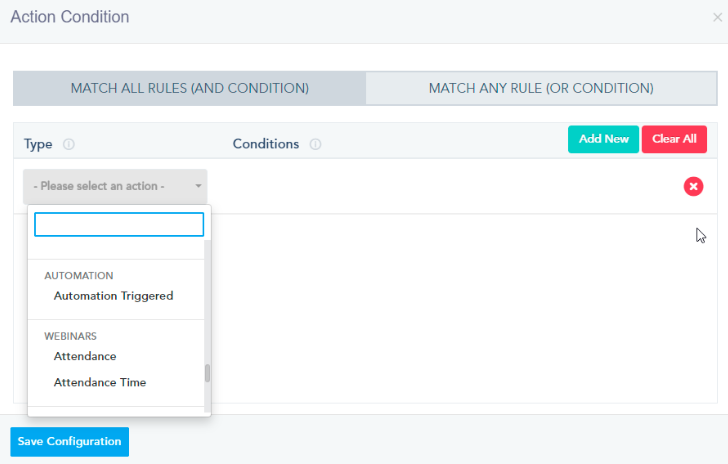Pick Attendance Time from the action list

point(100,382)
